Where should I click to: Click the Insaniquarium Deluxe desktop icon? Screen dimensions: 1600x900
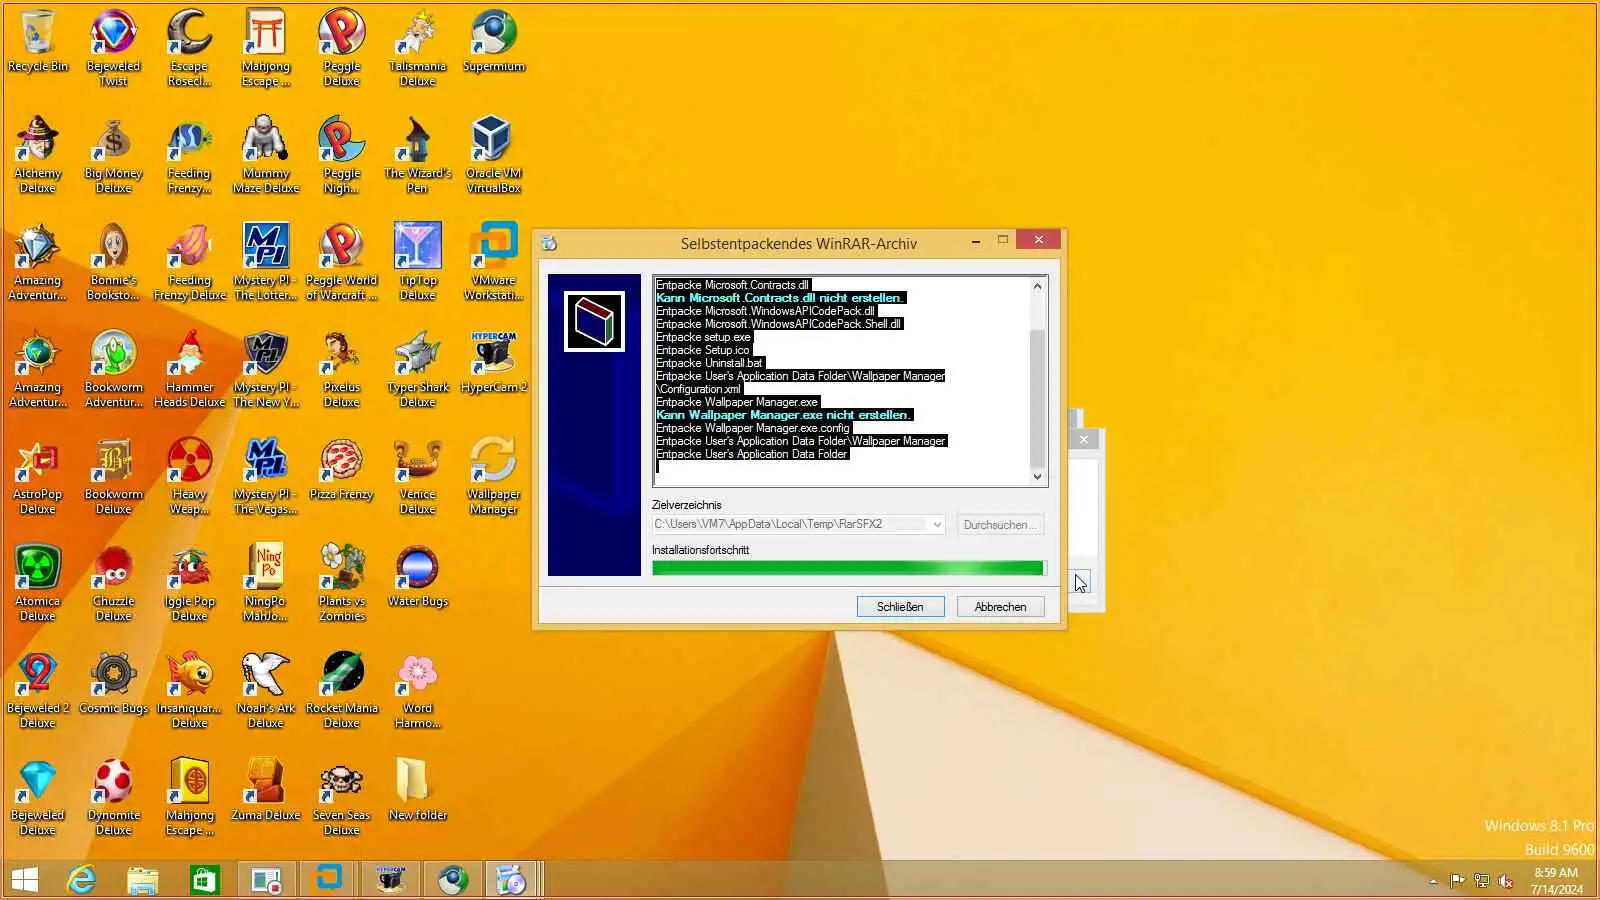tap(190, 690)
